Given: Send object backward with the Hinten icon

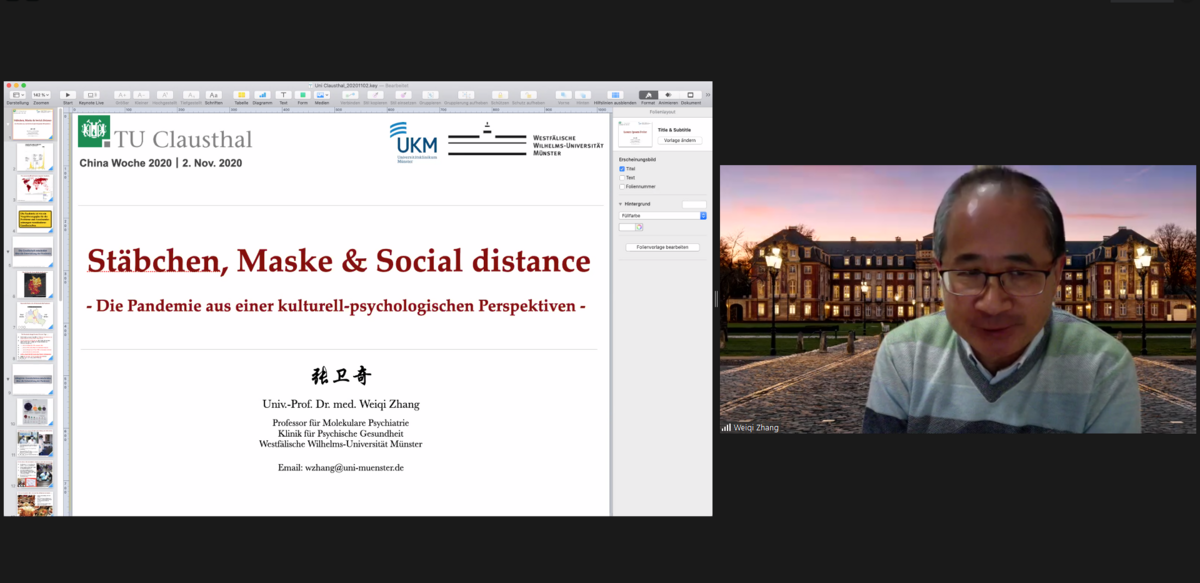Looking at the screenshot, I should [583, 95].
